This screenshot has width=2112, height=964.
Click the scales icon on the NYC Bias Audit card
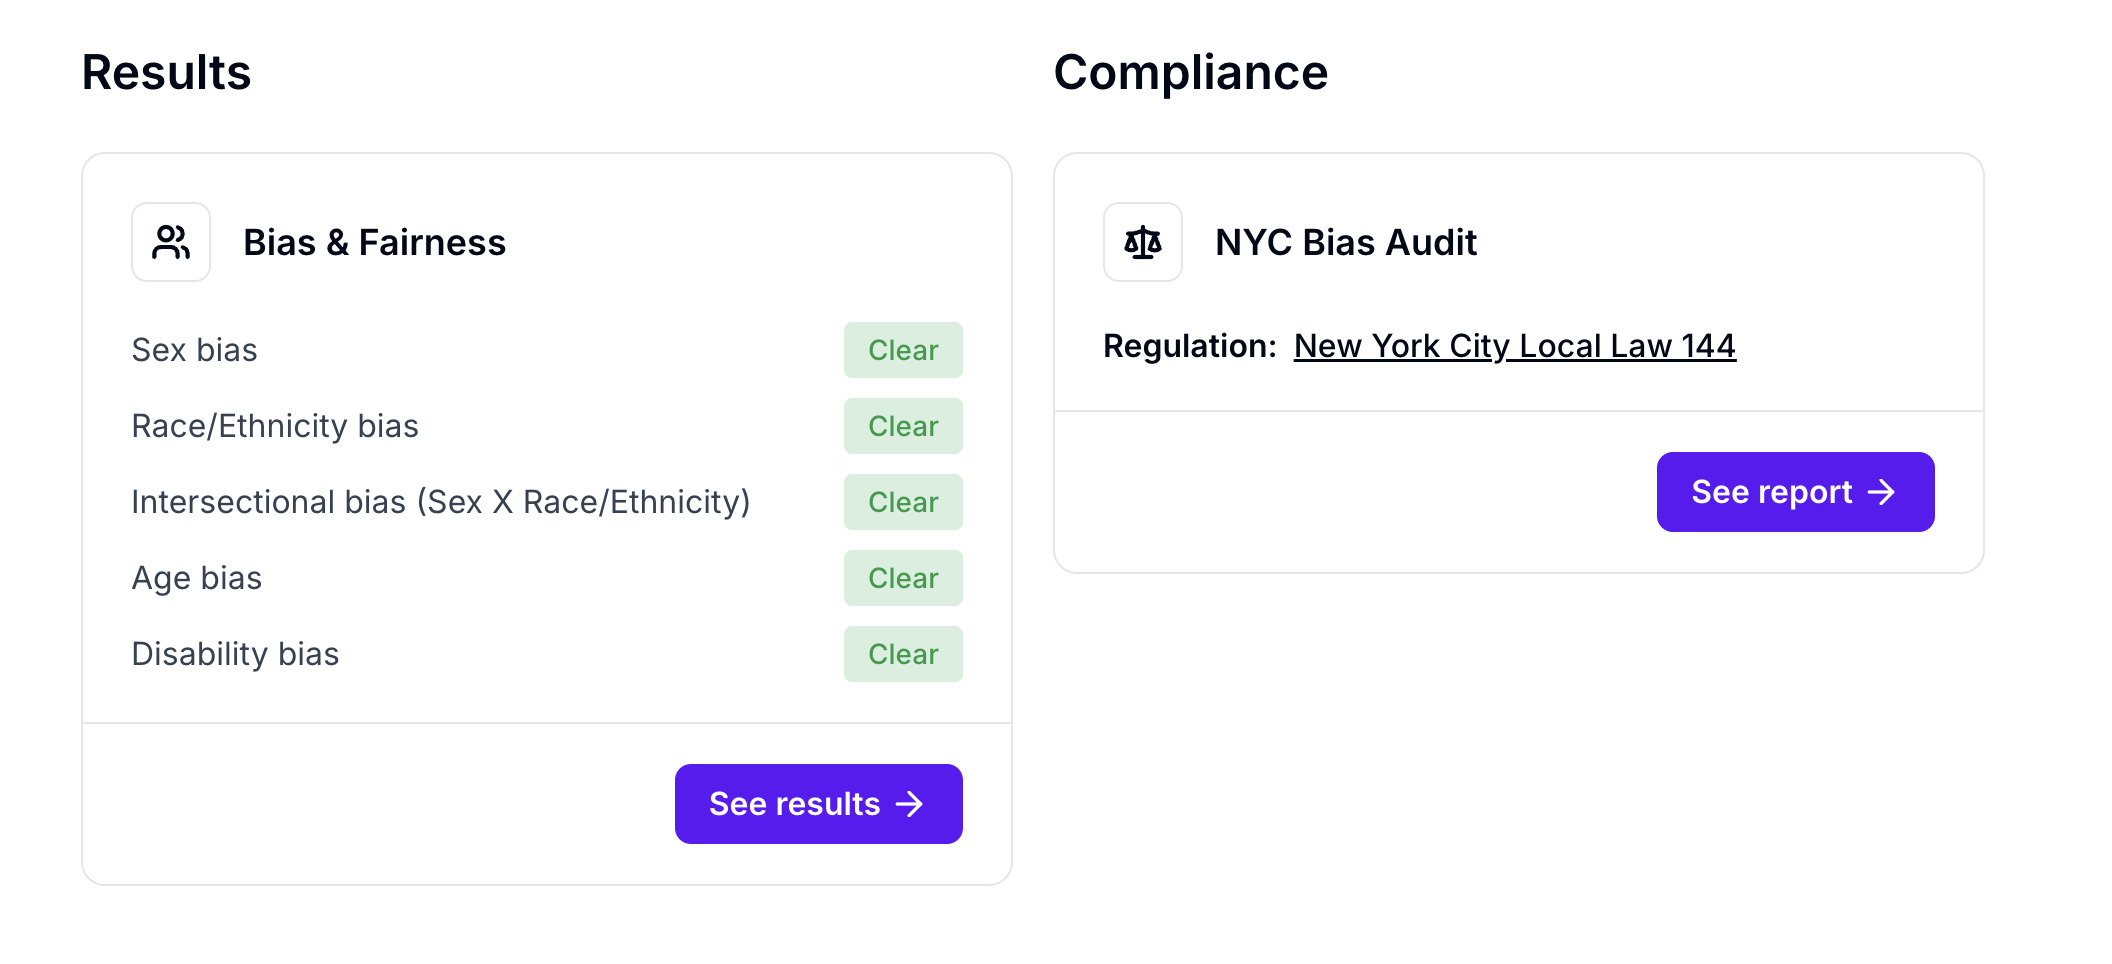pyautogui.click(x=1142, y=241)
